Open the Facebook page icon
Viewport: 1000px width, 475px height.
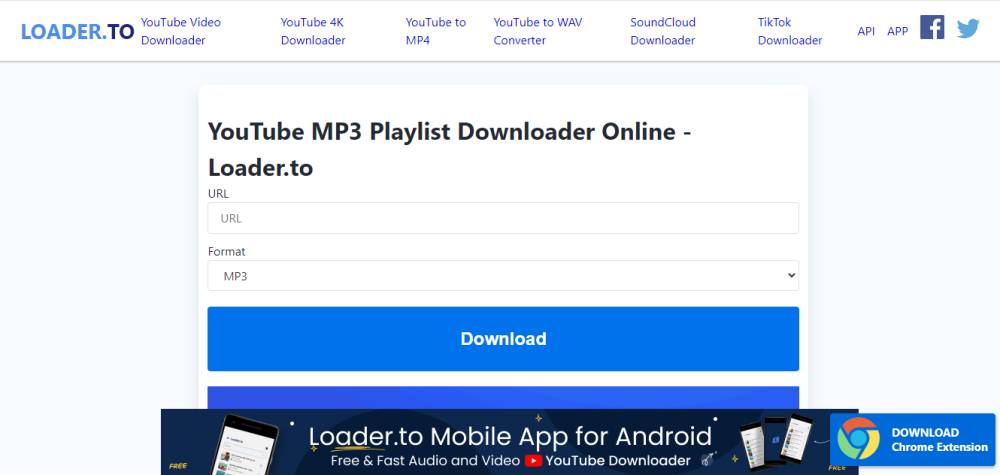pyautogui.click(x=932, y=27)
